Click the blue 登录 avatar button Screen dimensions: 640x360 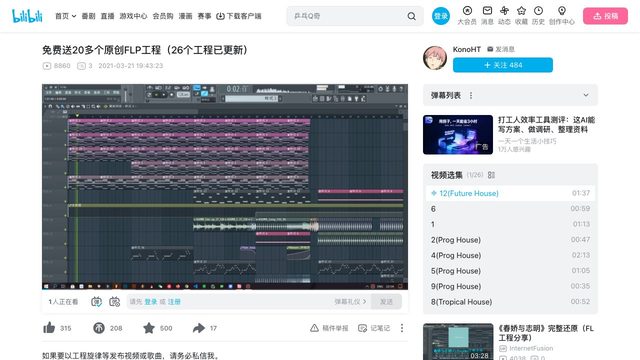(441, 16)
